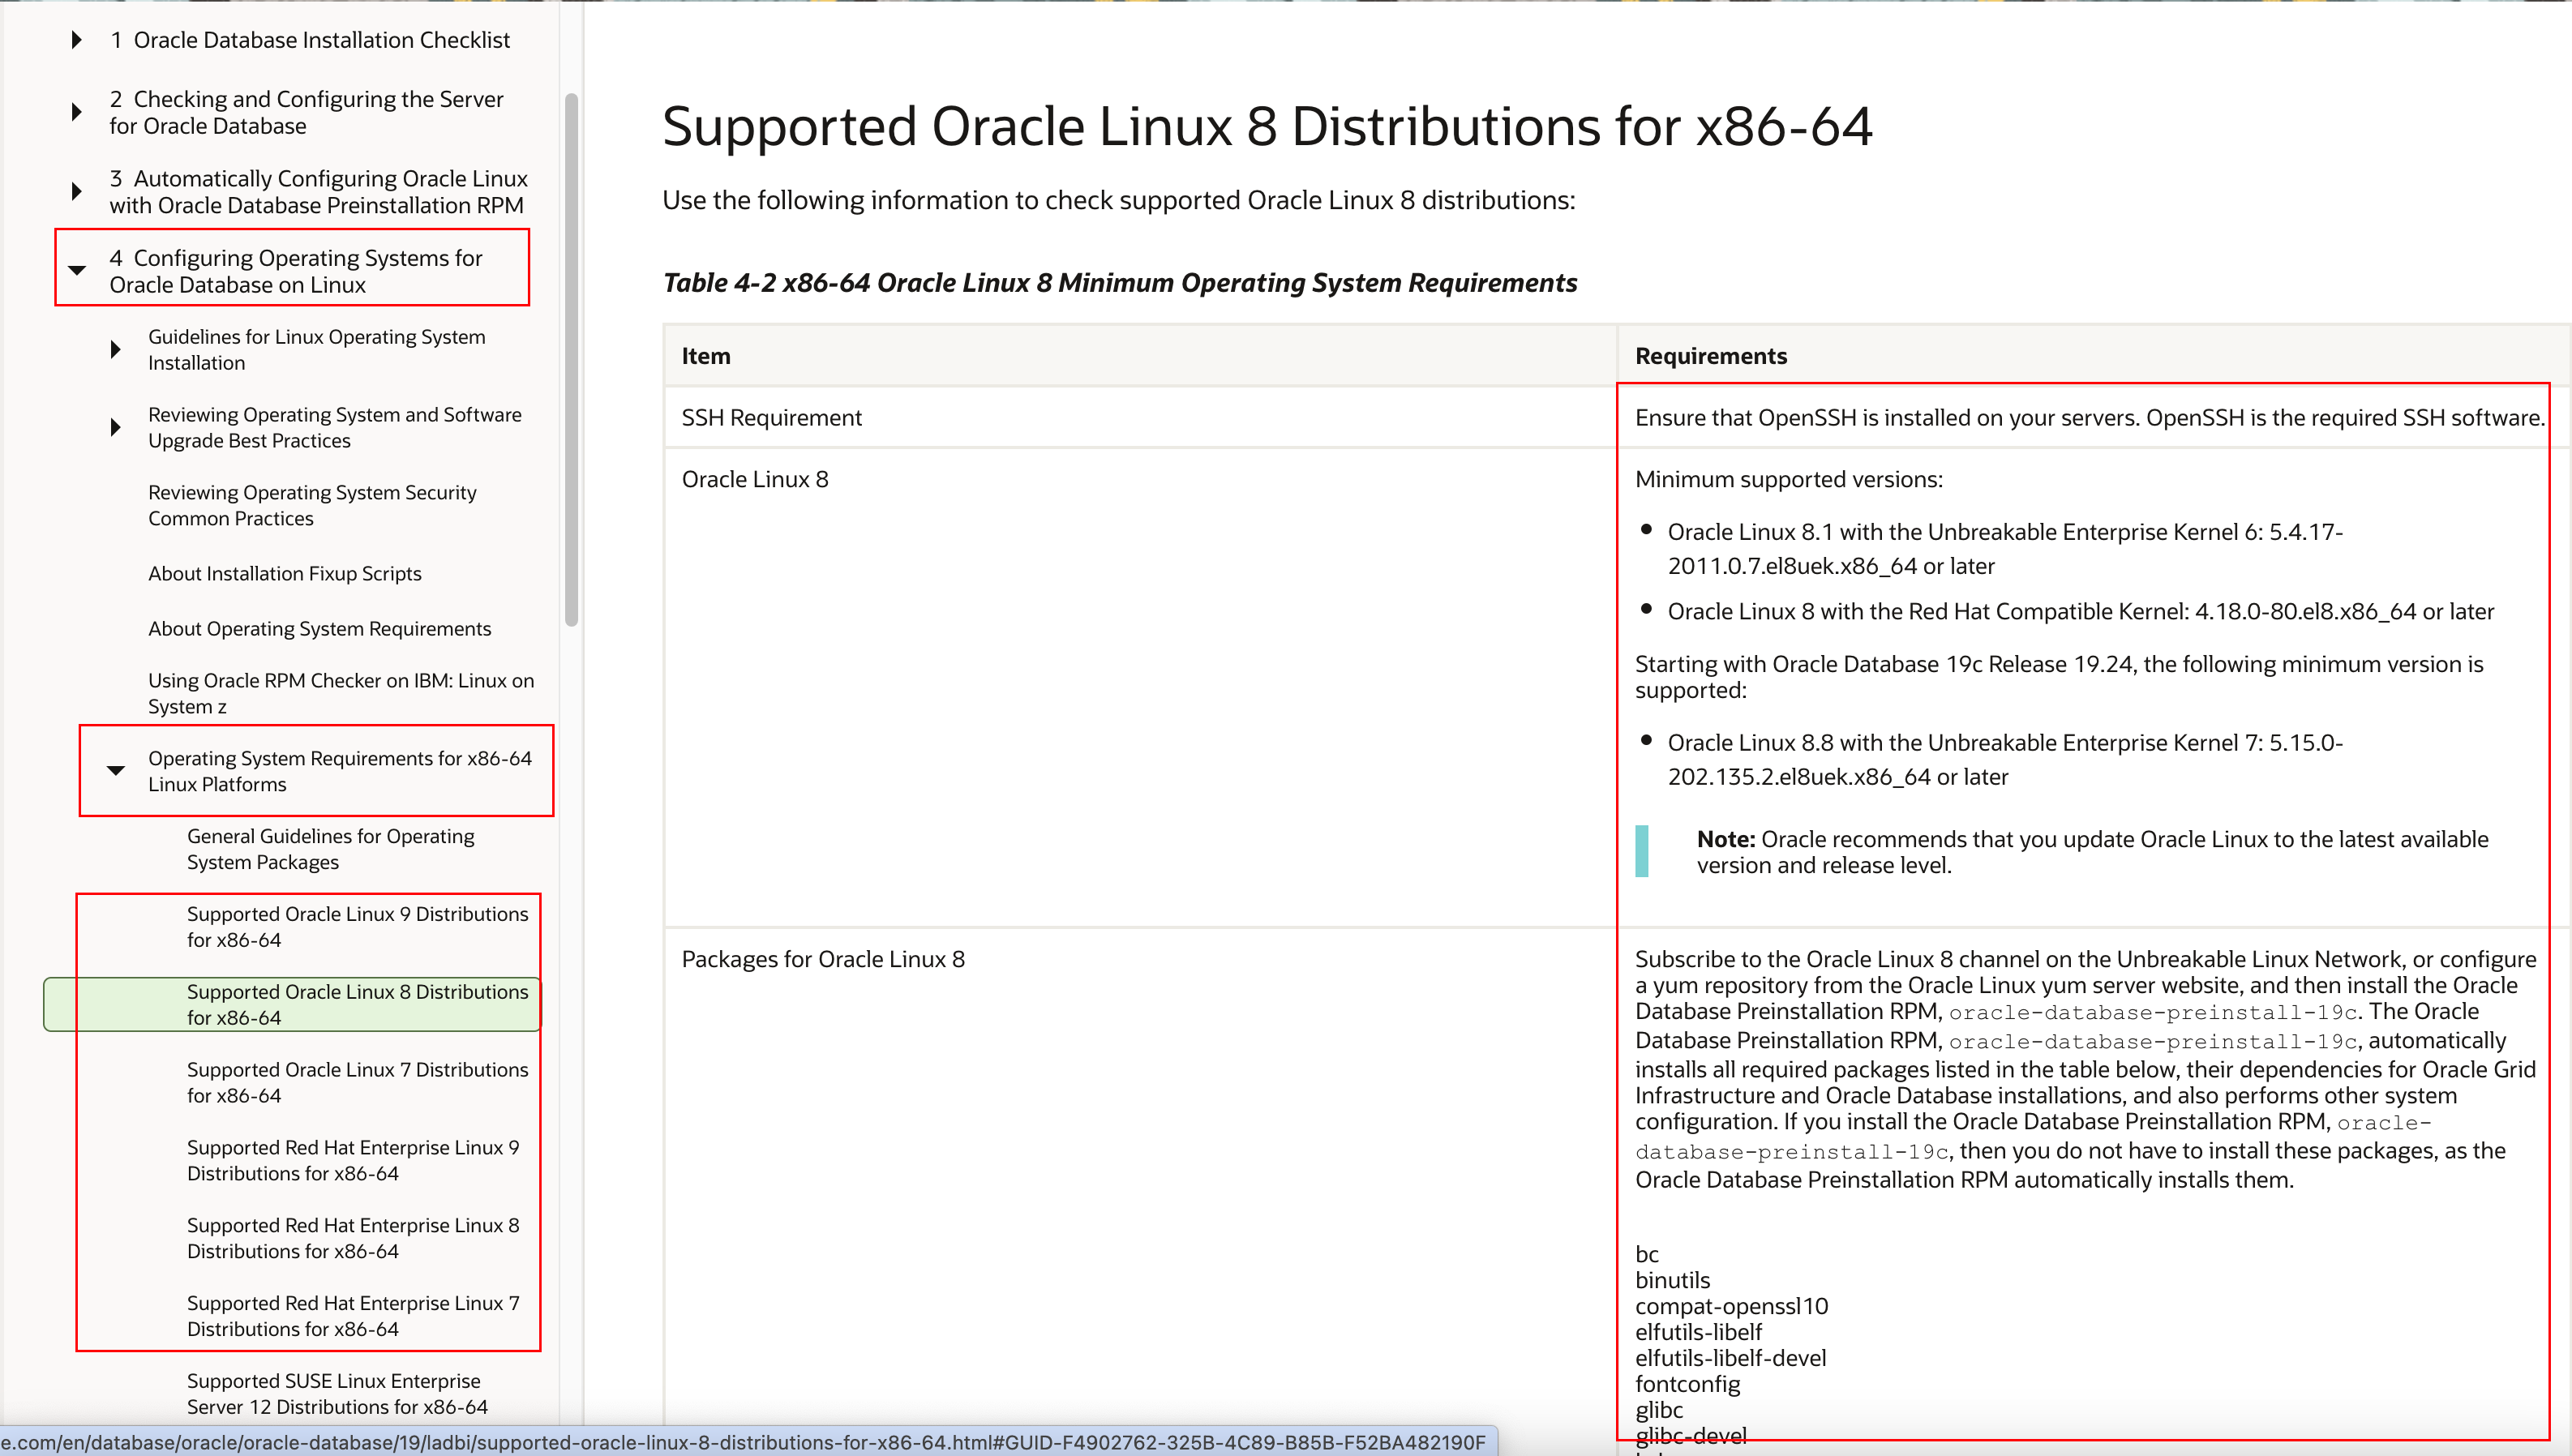Open Reviewing Operating System Security Common Practices
This screenshot has width=2572, height=1456.
312,505
